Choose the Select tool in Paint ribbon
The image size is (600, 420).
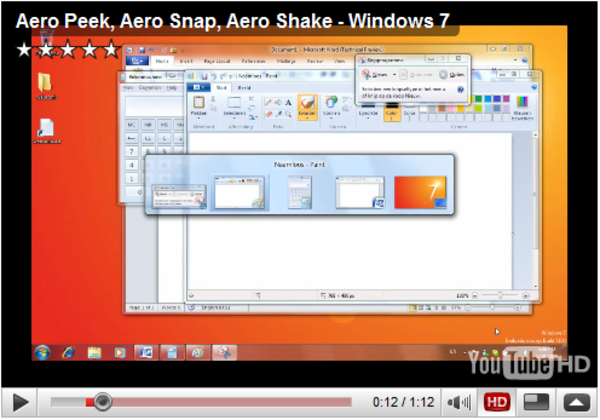point(234,106)
